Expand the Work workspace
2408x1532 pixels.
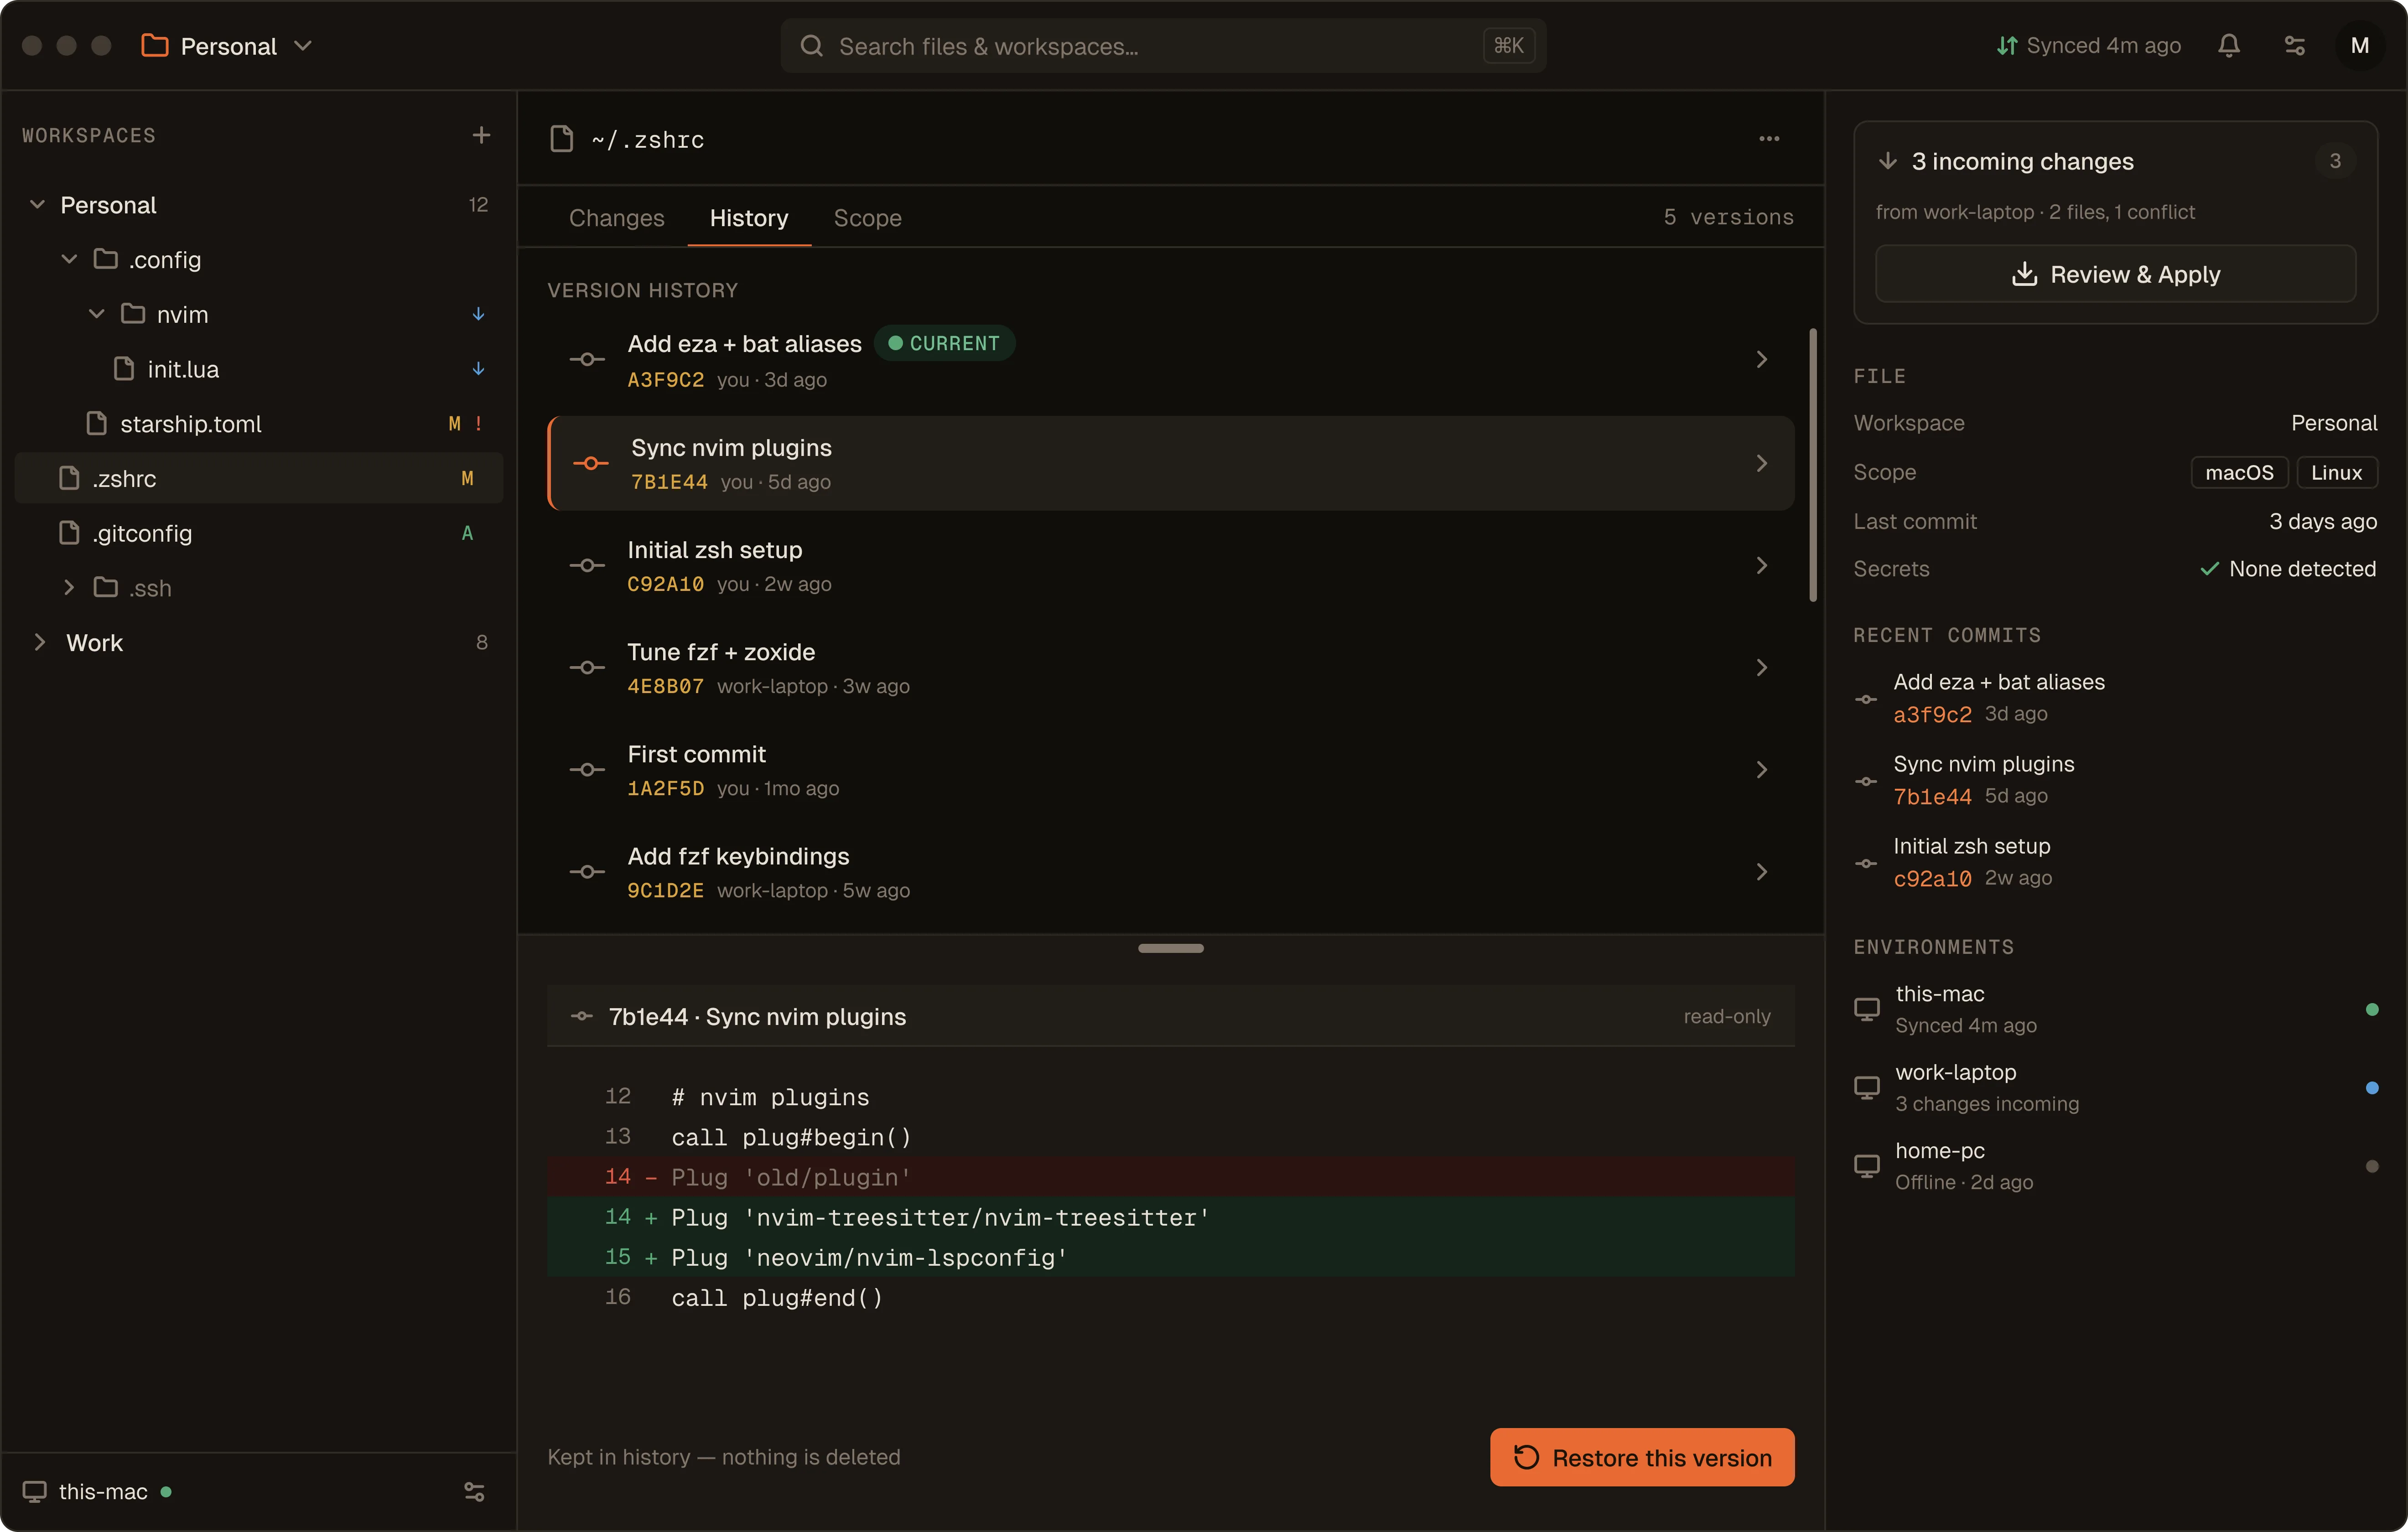[x=40, y=643]
